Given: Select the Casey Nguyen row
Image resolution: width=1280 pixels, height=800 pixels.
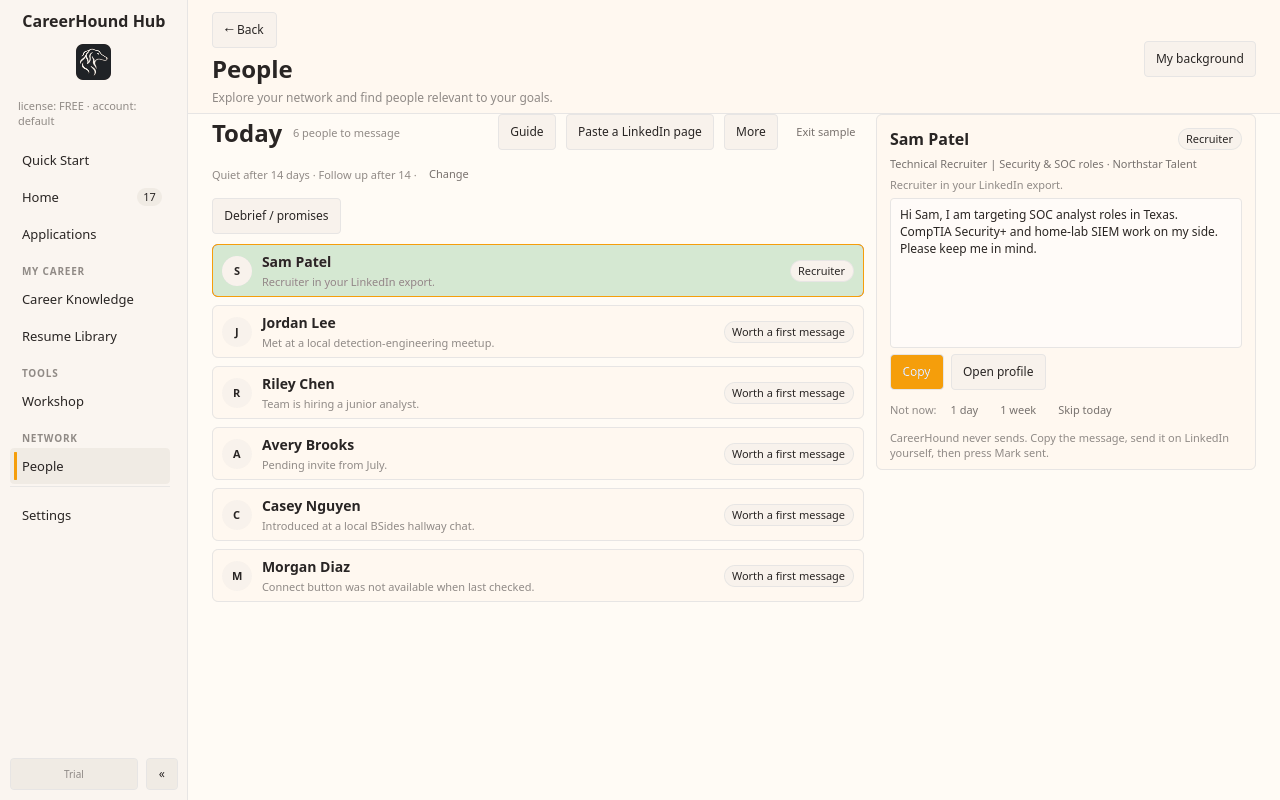Looking at the screenshot, I should (538, 515).
